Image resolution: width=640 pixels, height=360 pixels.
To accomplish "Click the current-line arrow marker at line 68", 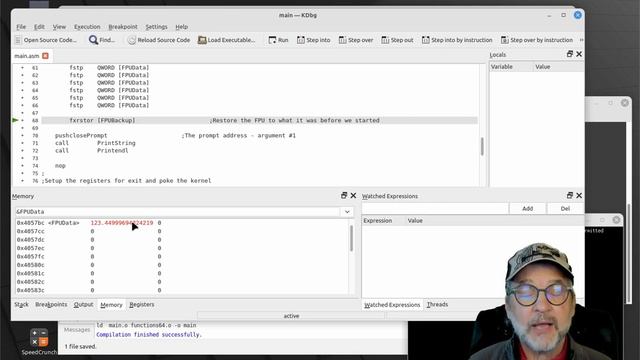I will click(x=15, y=120).
